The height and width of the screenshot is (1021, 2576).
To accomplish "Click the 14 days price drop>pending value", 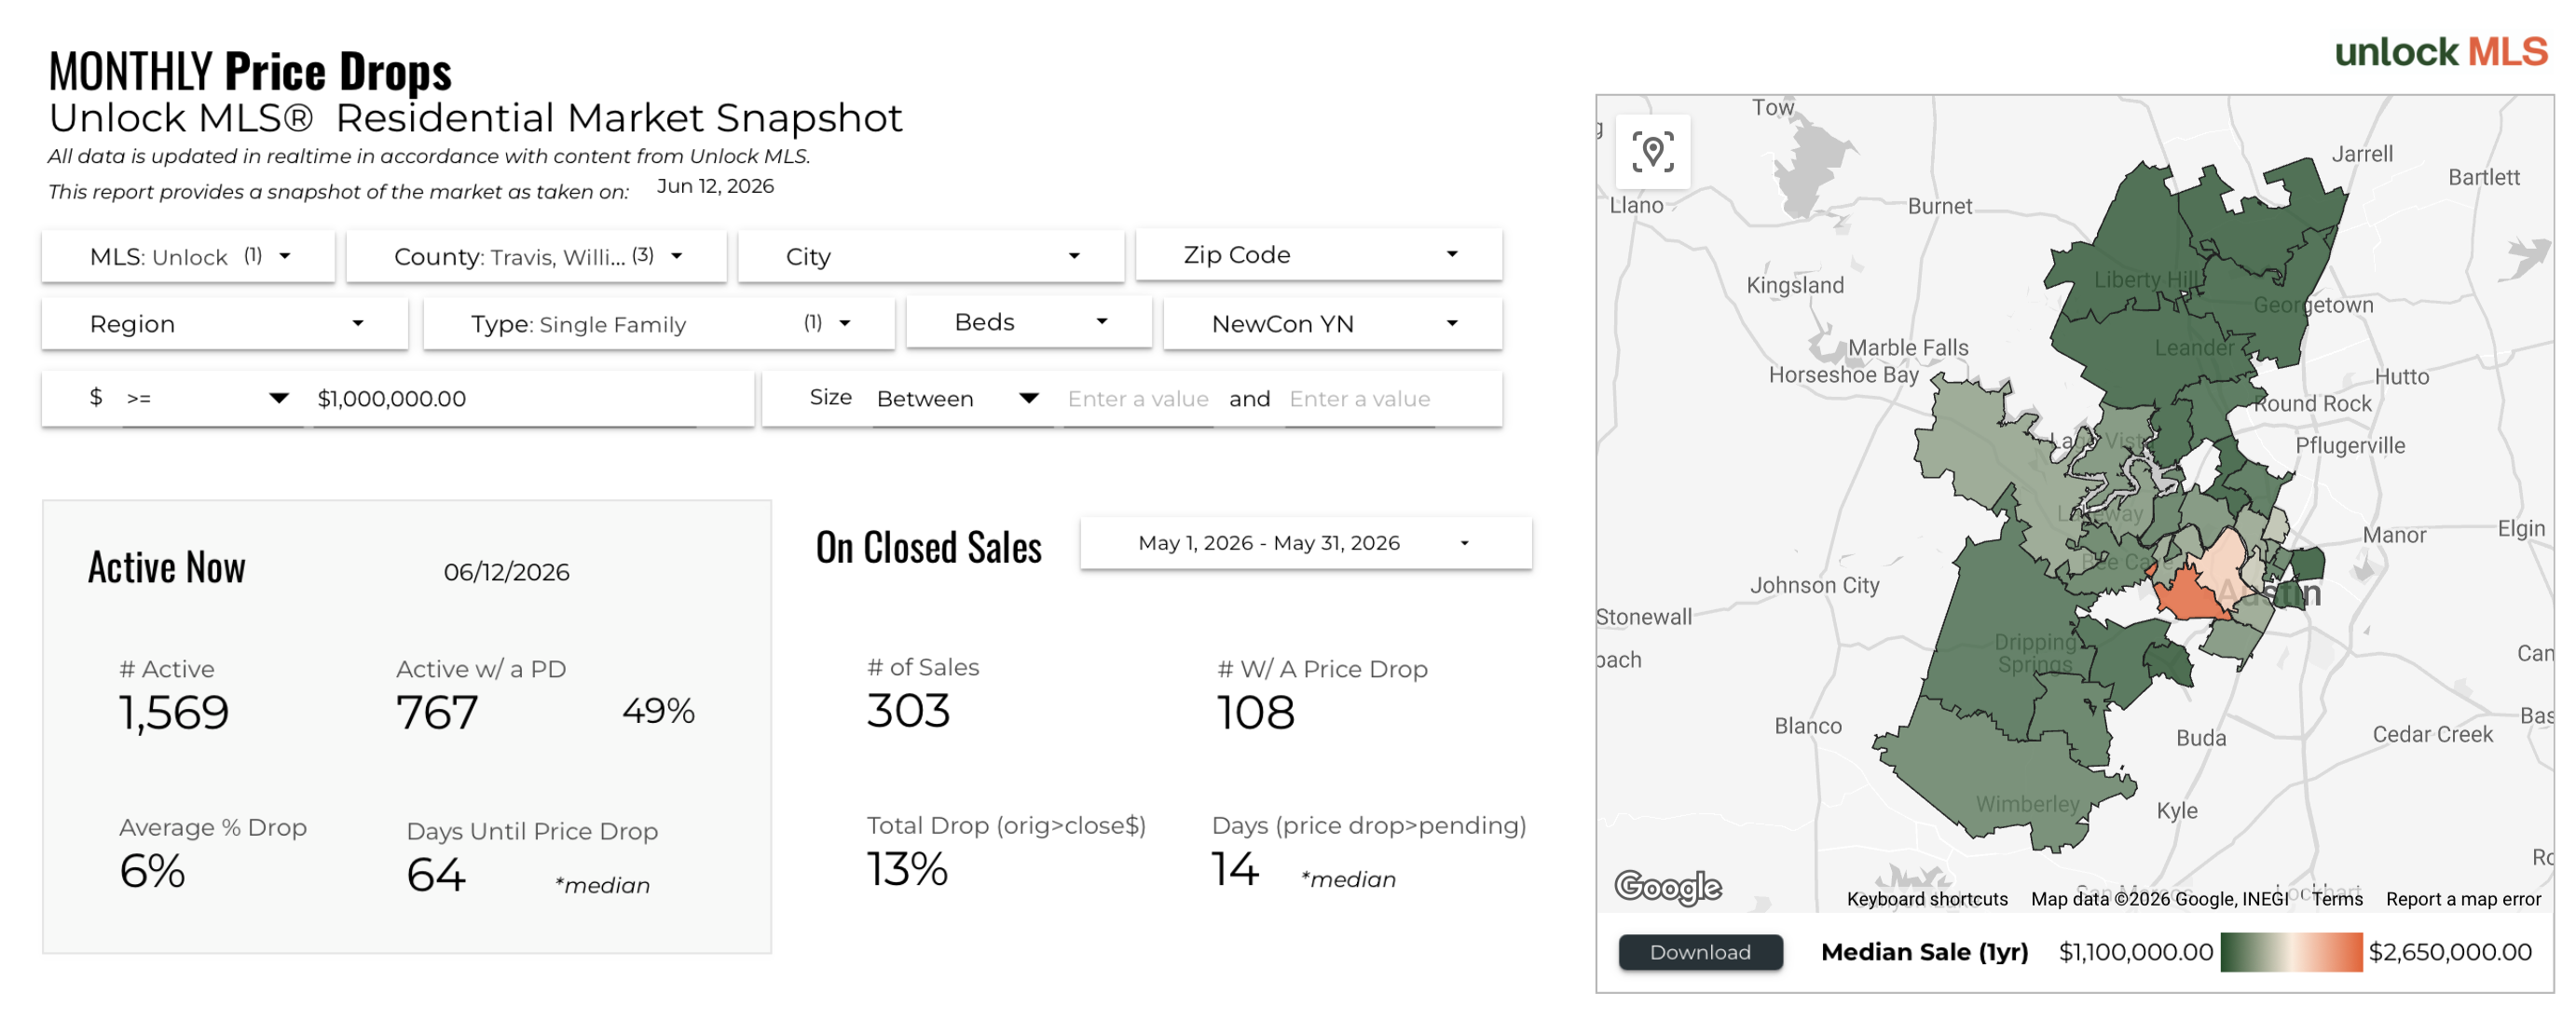I will pyautogui.click(x=1235, y=868).
